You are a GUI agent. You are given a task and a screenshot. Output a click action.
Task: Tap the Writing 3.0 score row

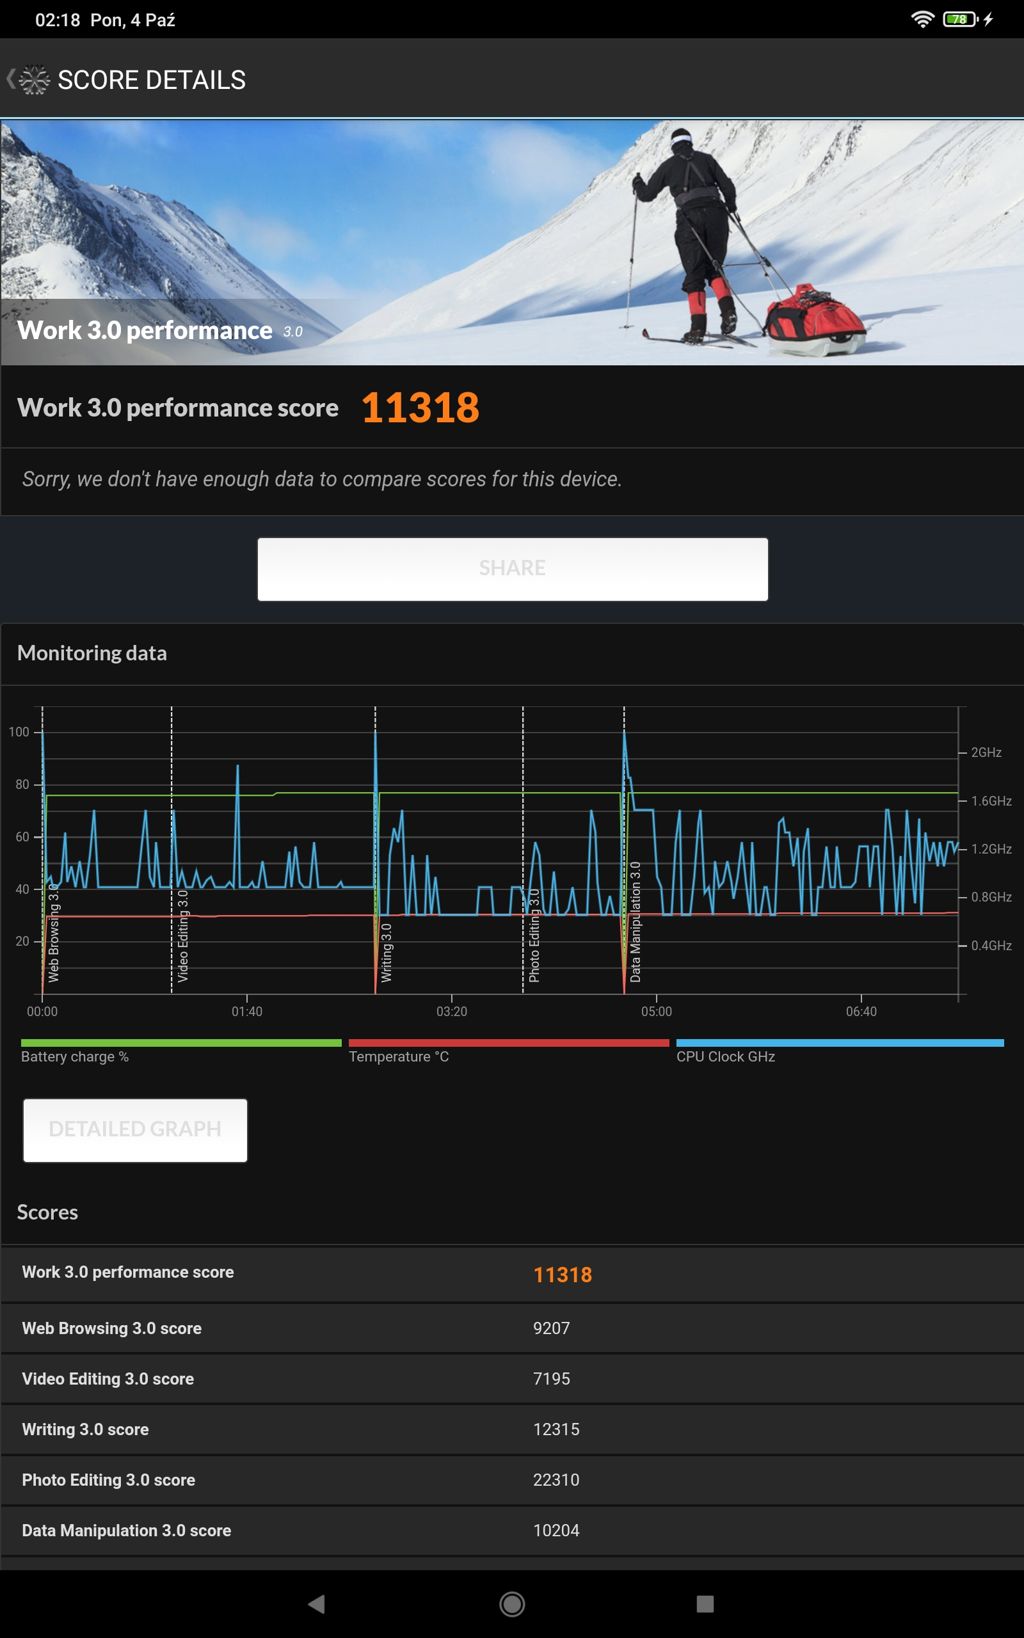click(512, 1430)
